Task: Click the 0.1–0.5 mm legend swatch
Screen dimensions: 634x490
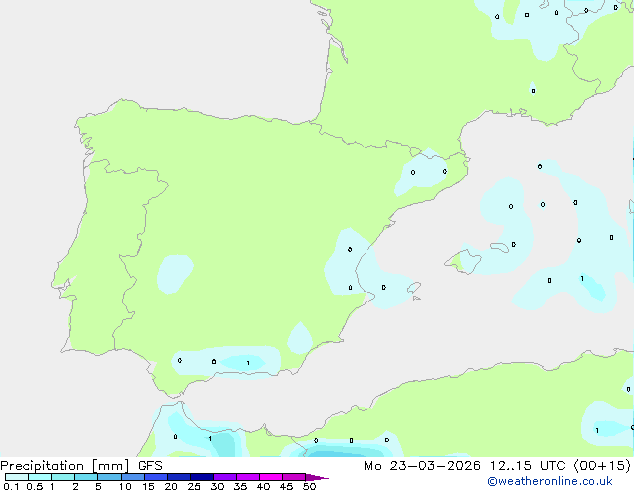Action: (17, 477)
